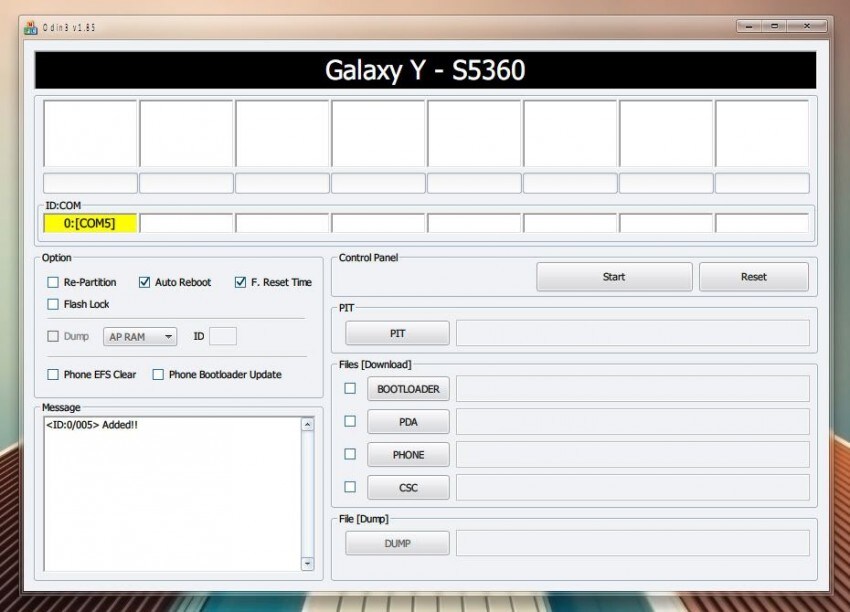Viewport: 850px width, 612px height.
Task: Tick the checkbox beside PHONE button
Action: tap(350, 454)
